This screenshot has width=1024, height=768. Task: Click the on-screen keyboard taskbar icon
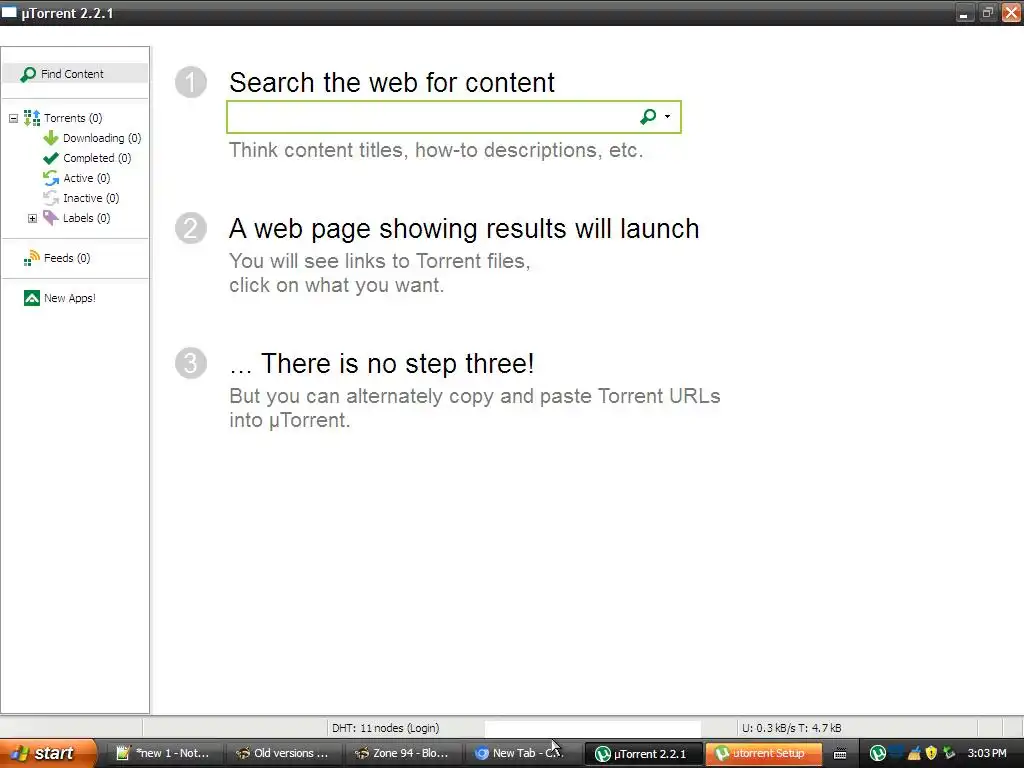(x=840, y=754)
